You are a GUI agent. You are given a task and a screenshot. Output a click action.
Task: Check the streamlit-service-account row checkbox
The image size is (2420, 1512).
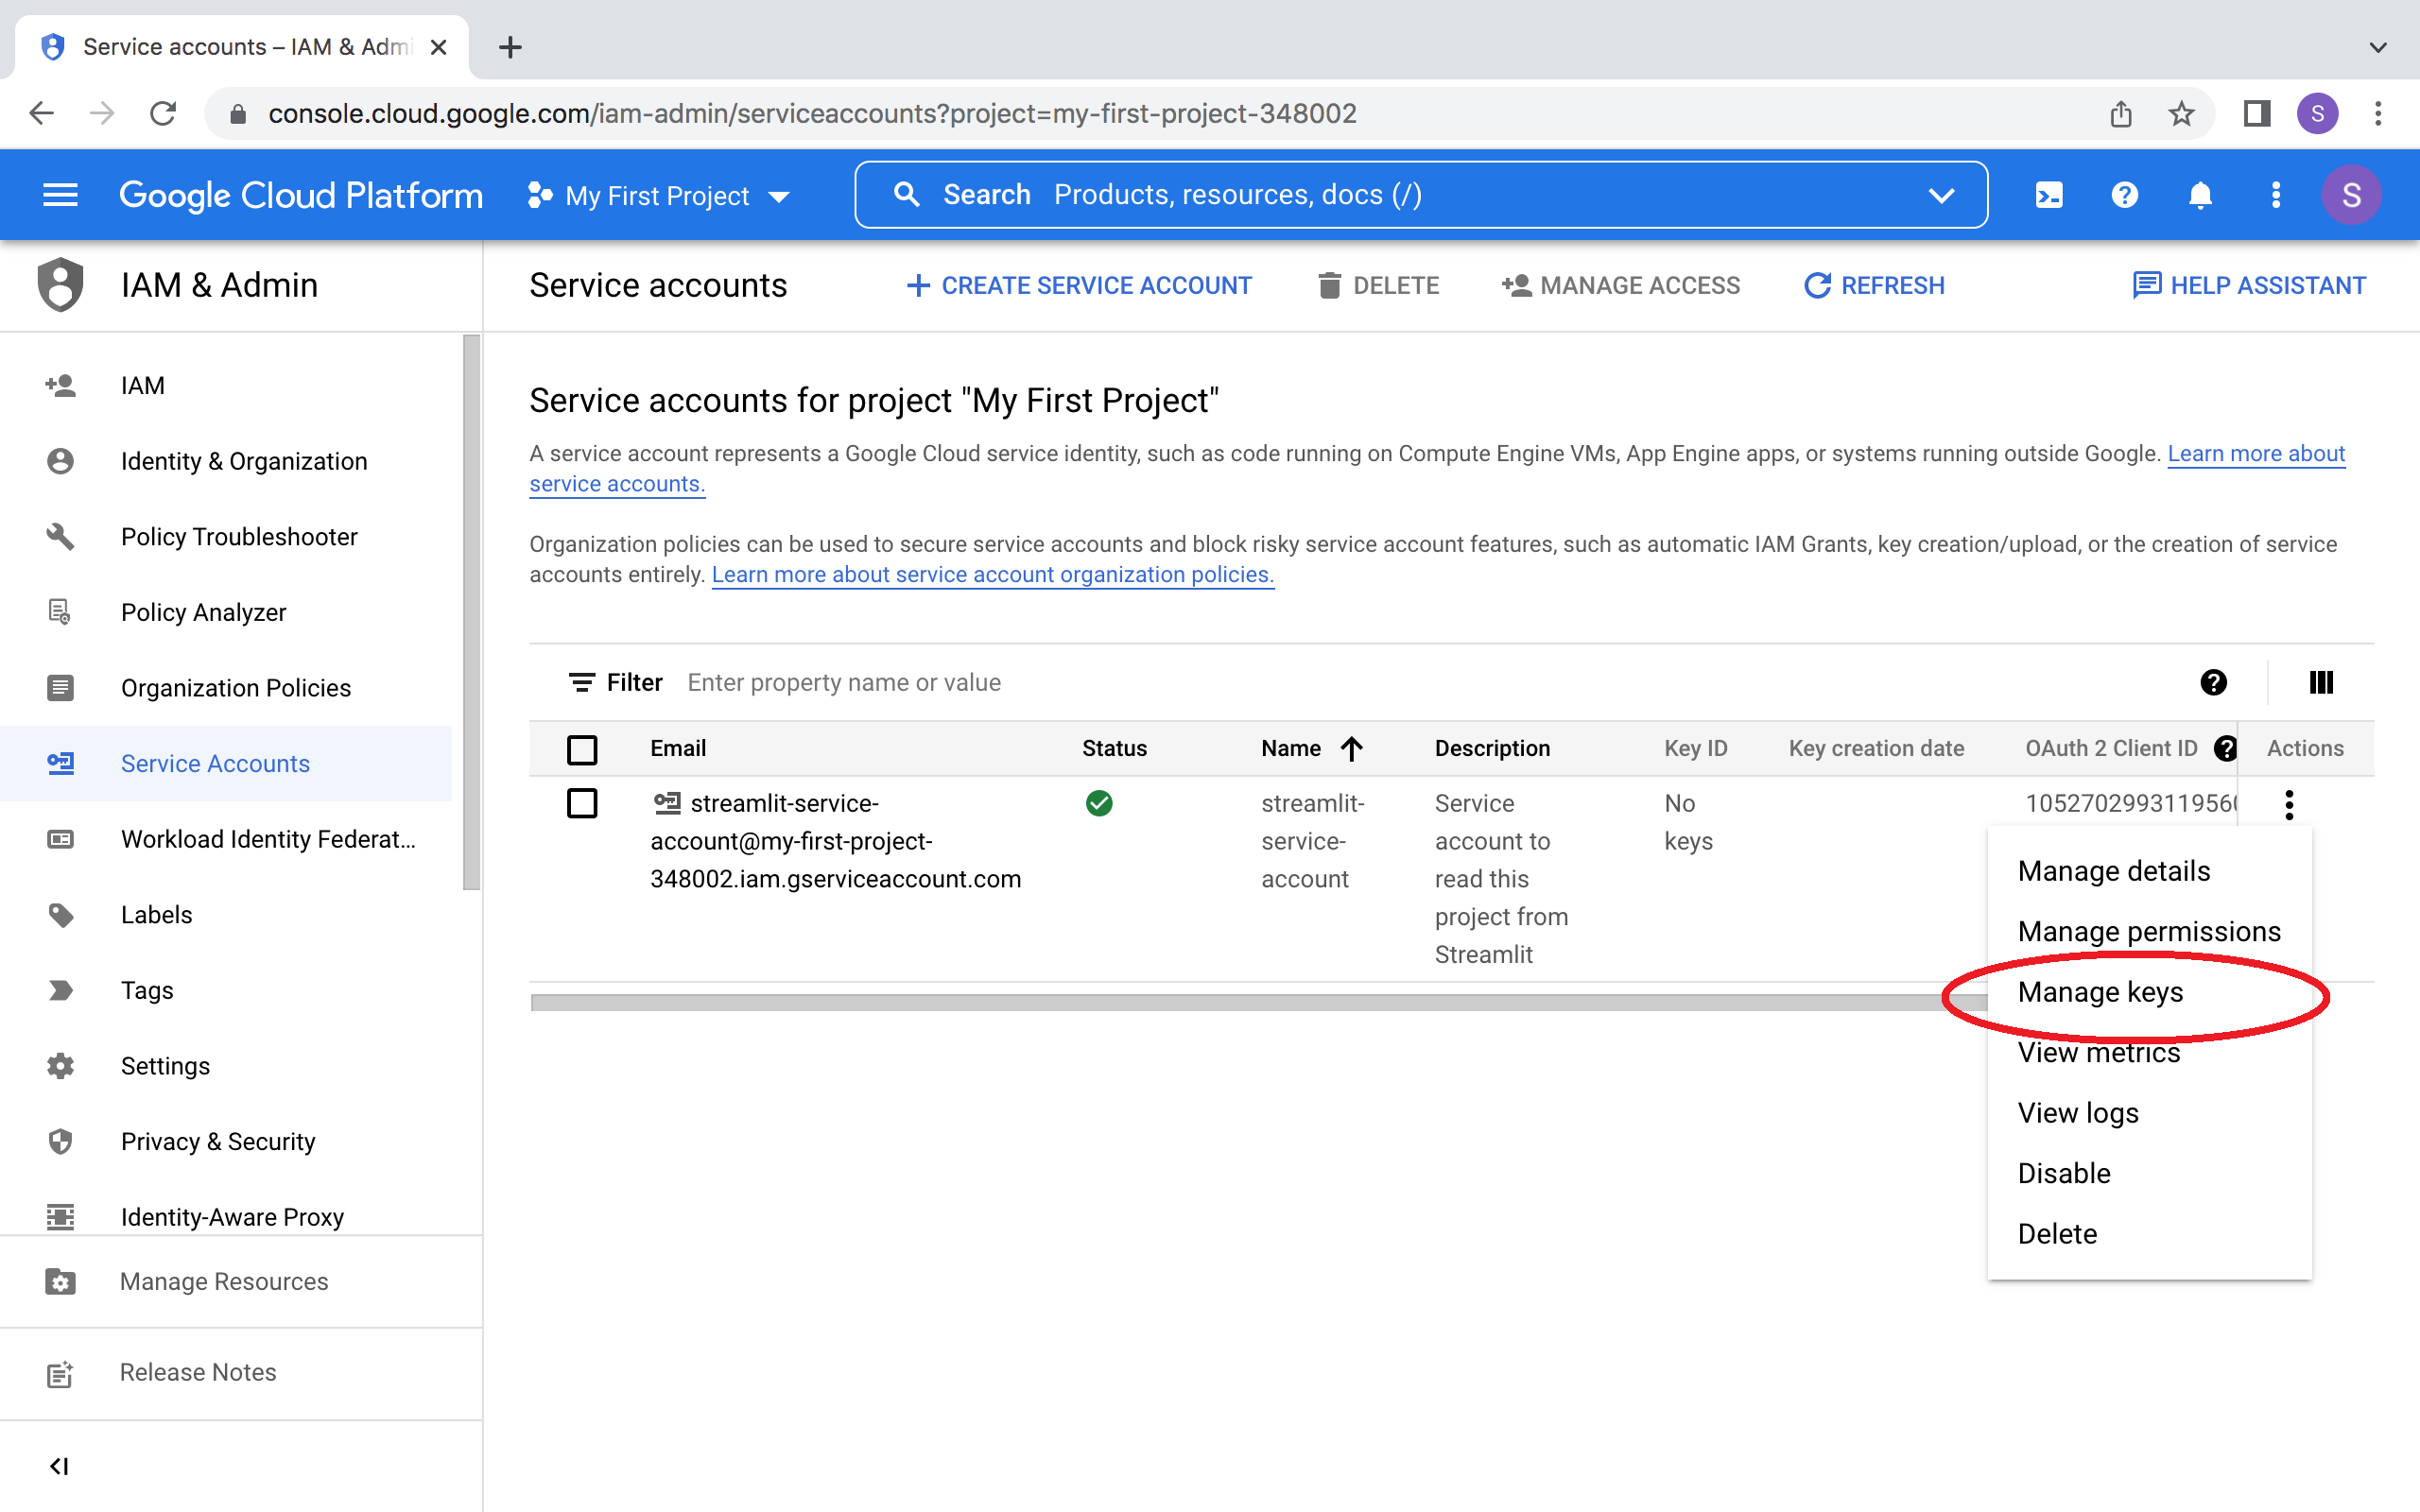click(x=582, y=804)
